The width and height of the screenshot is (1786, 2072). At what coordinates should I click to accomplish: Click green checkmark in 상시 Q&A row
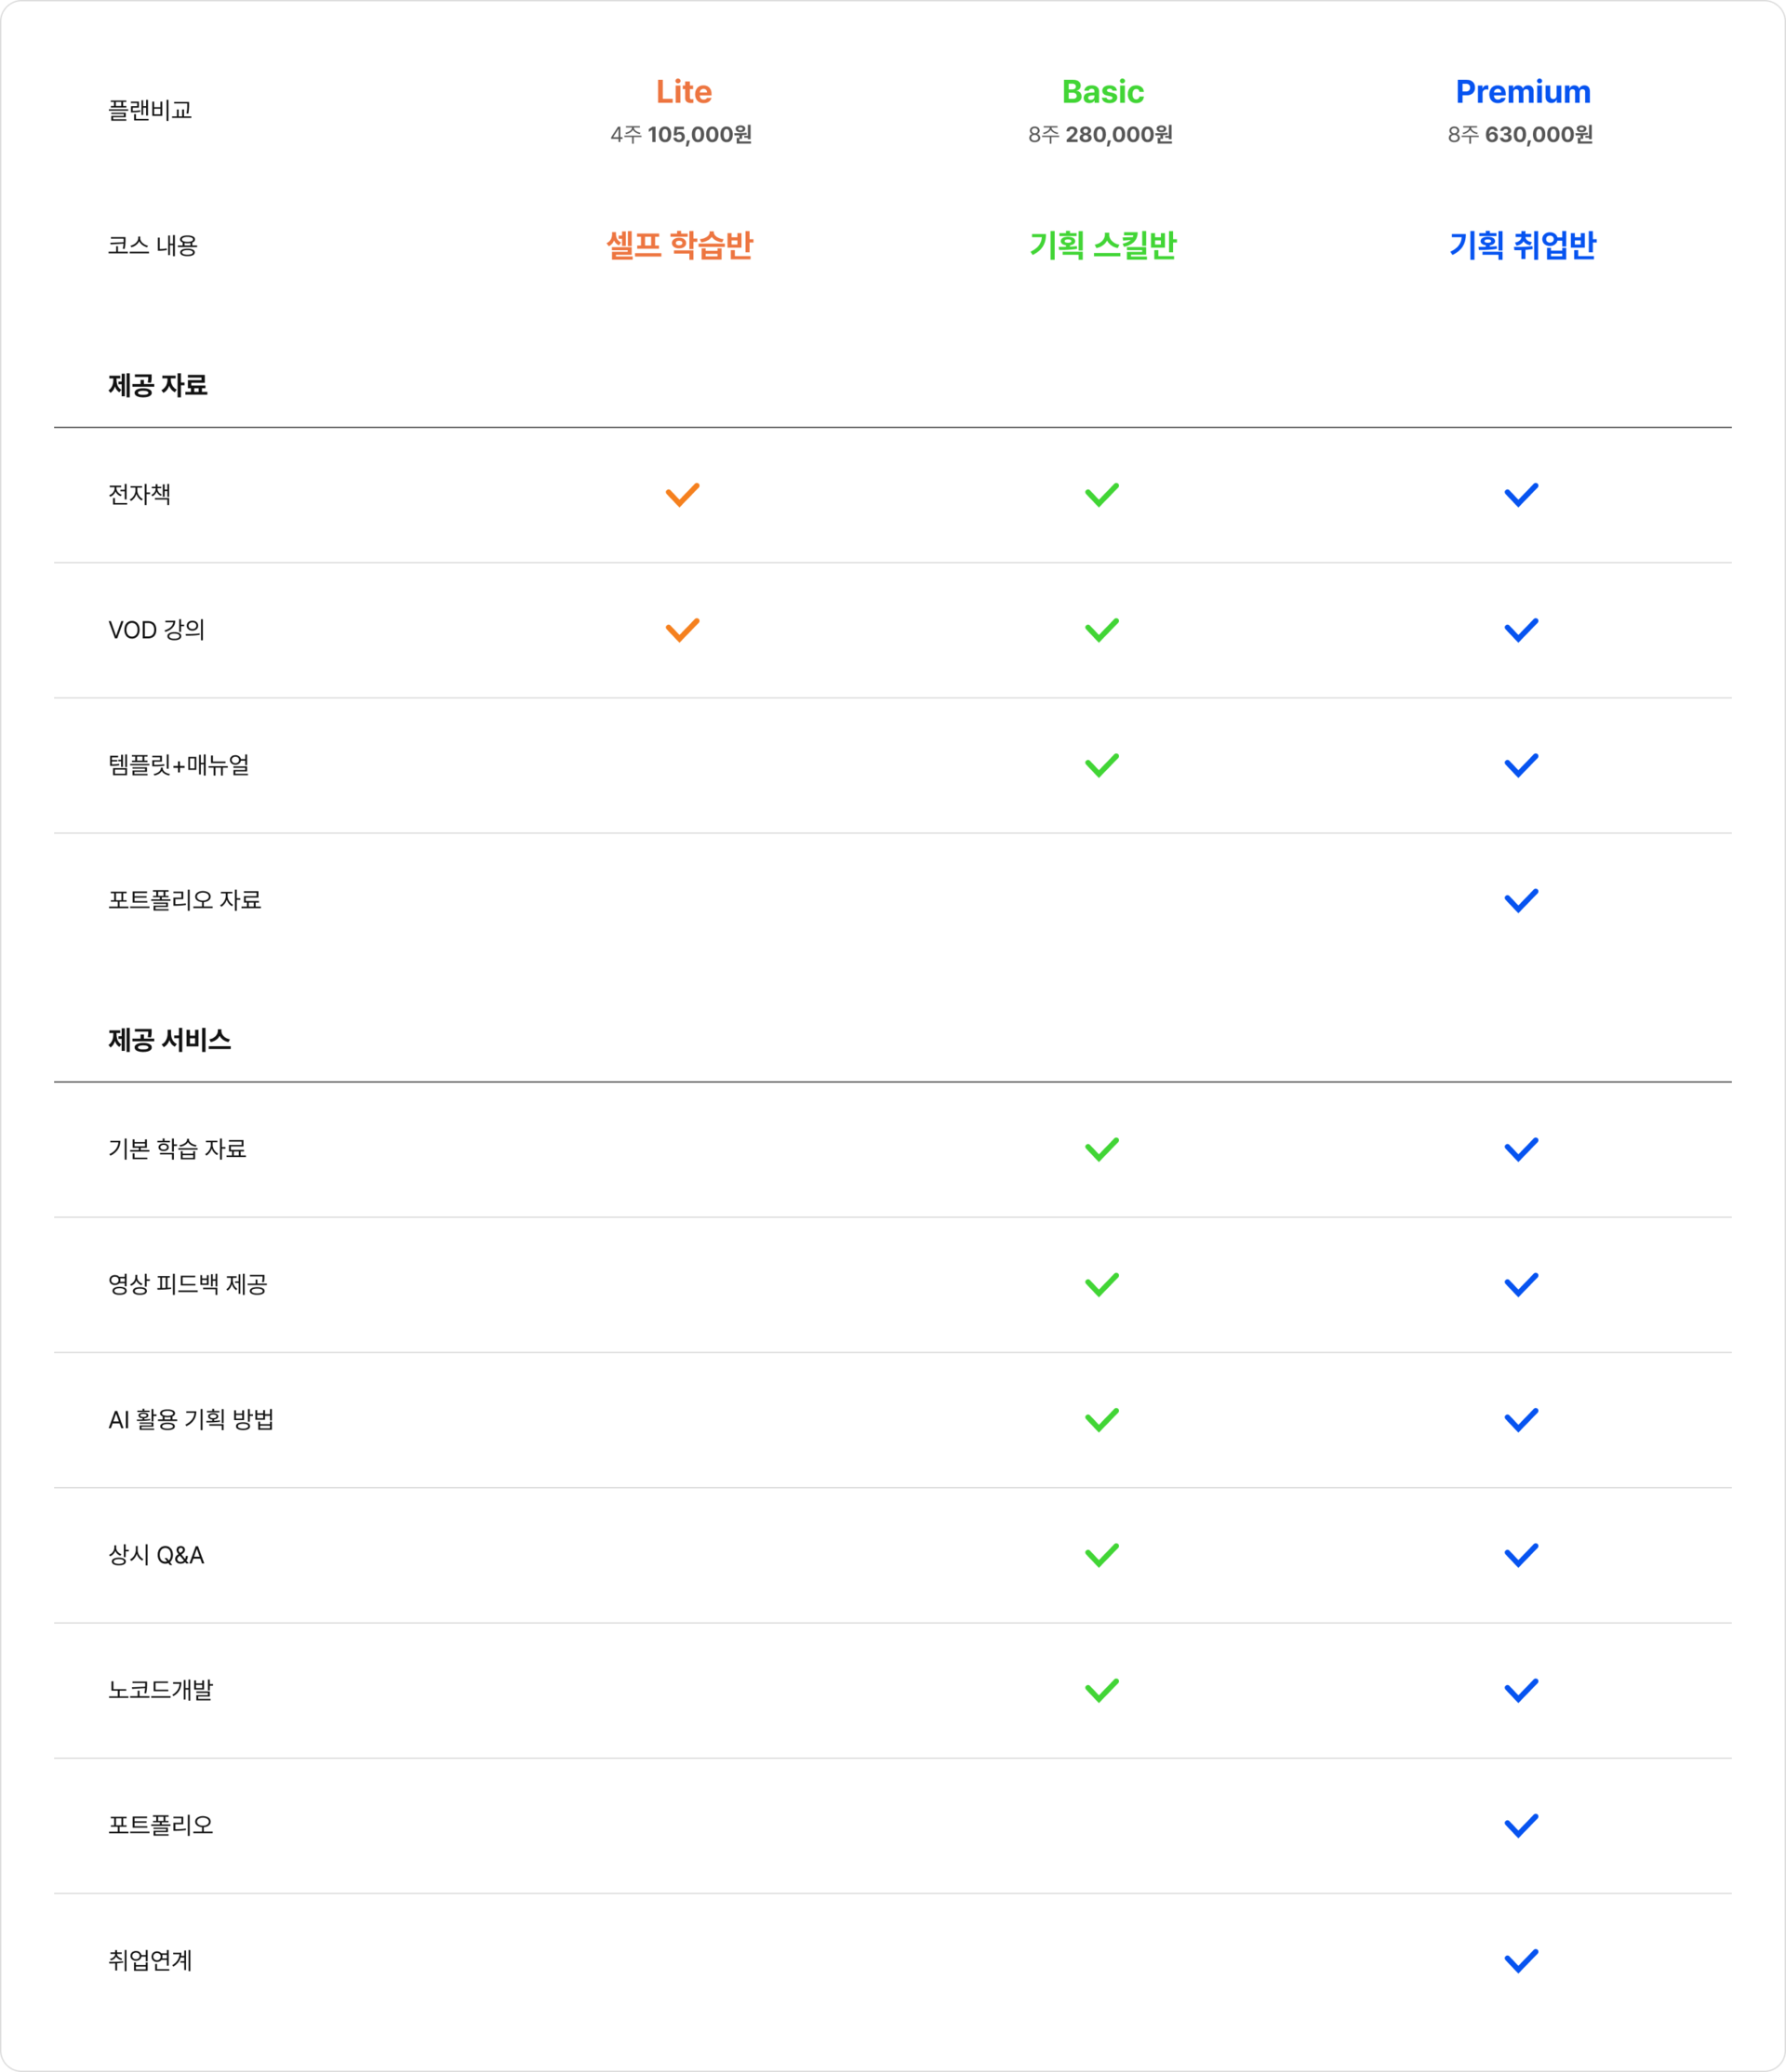(x=1101, y=1555)
